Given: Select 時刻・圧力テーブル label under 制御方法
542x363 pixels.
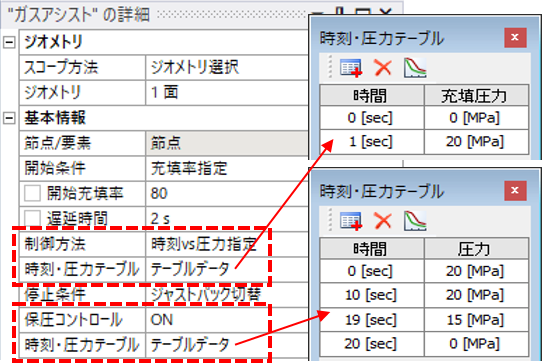Looking at the screenshot, I should 82,269.
